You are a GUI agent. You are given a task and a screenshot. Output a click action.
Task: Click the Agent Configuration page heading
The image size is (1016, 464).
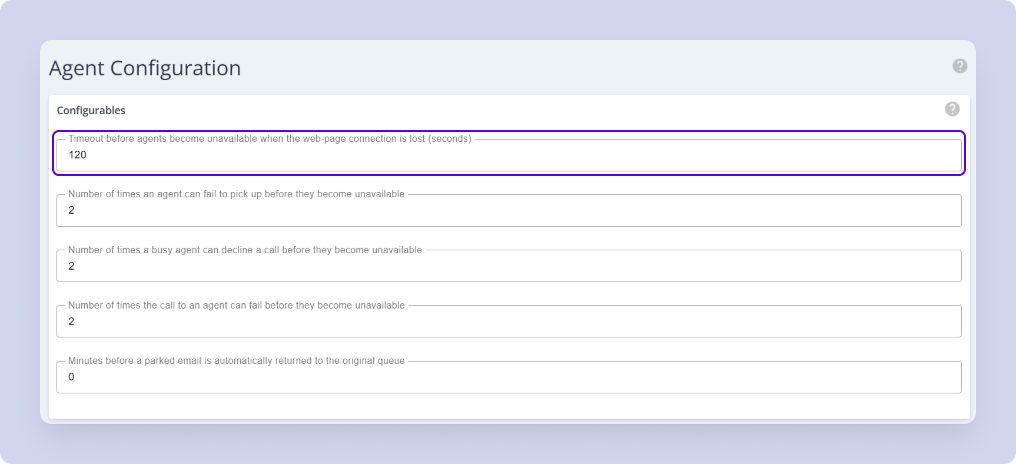click(145, 68)
